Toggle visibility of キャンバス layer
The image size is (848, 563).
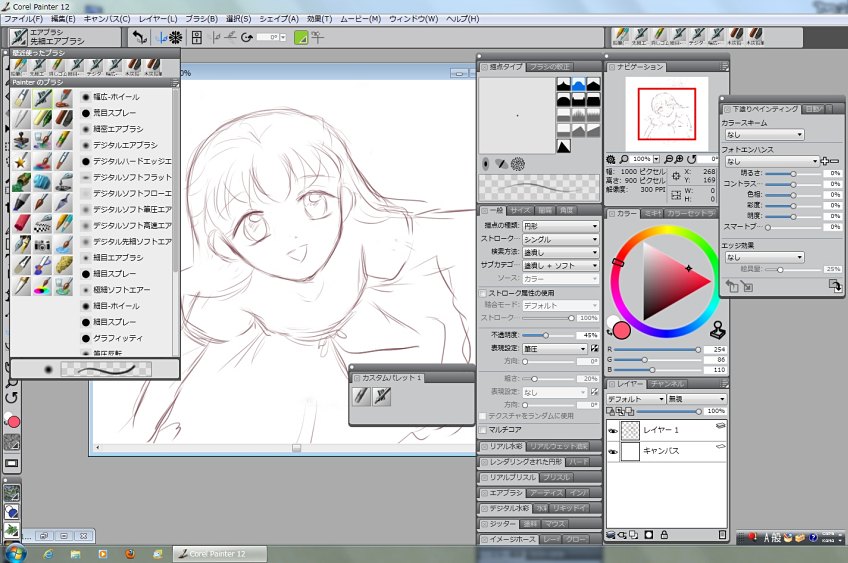click(x=613, y=452)
